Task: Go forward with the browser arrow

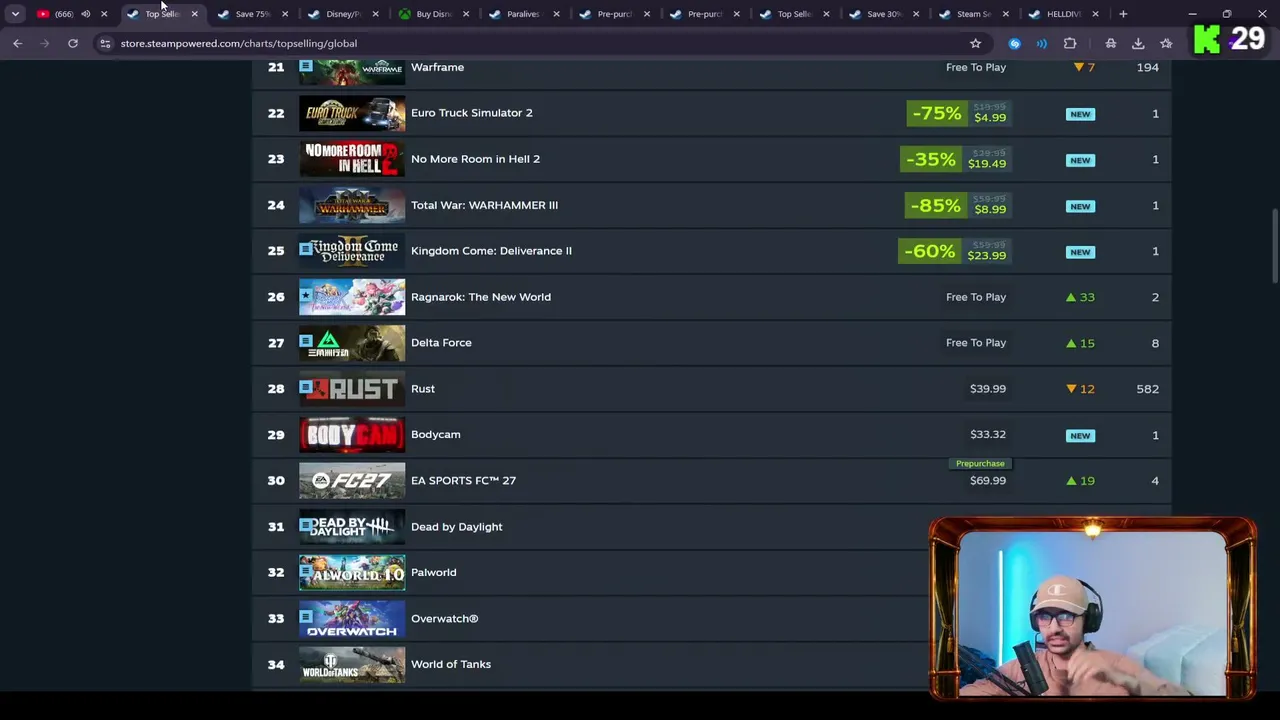Action: tap(44, 43)
